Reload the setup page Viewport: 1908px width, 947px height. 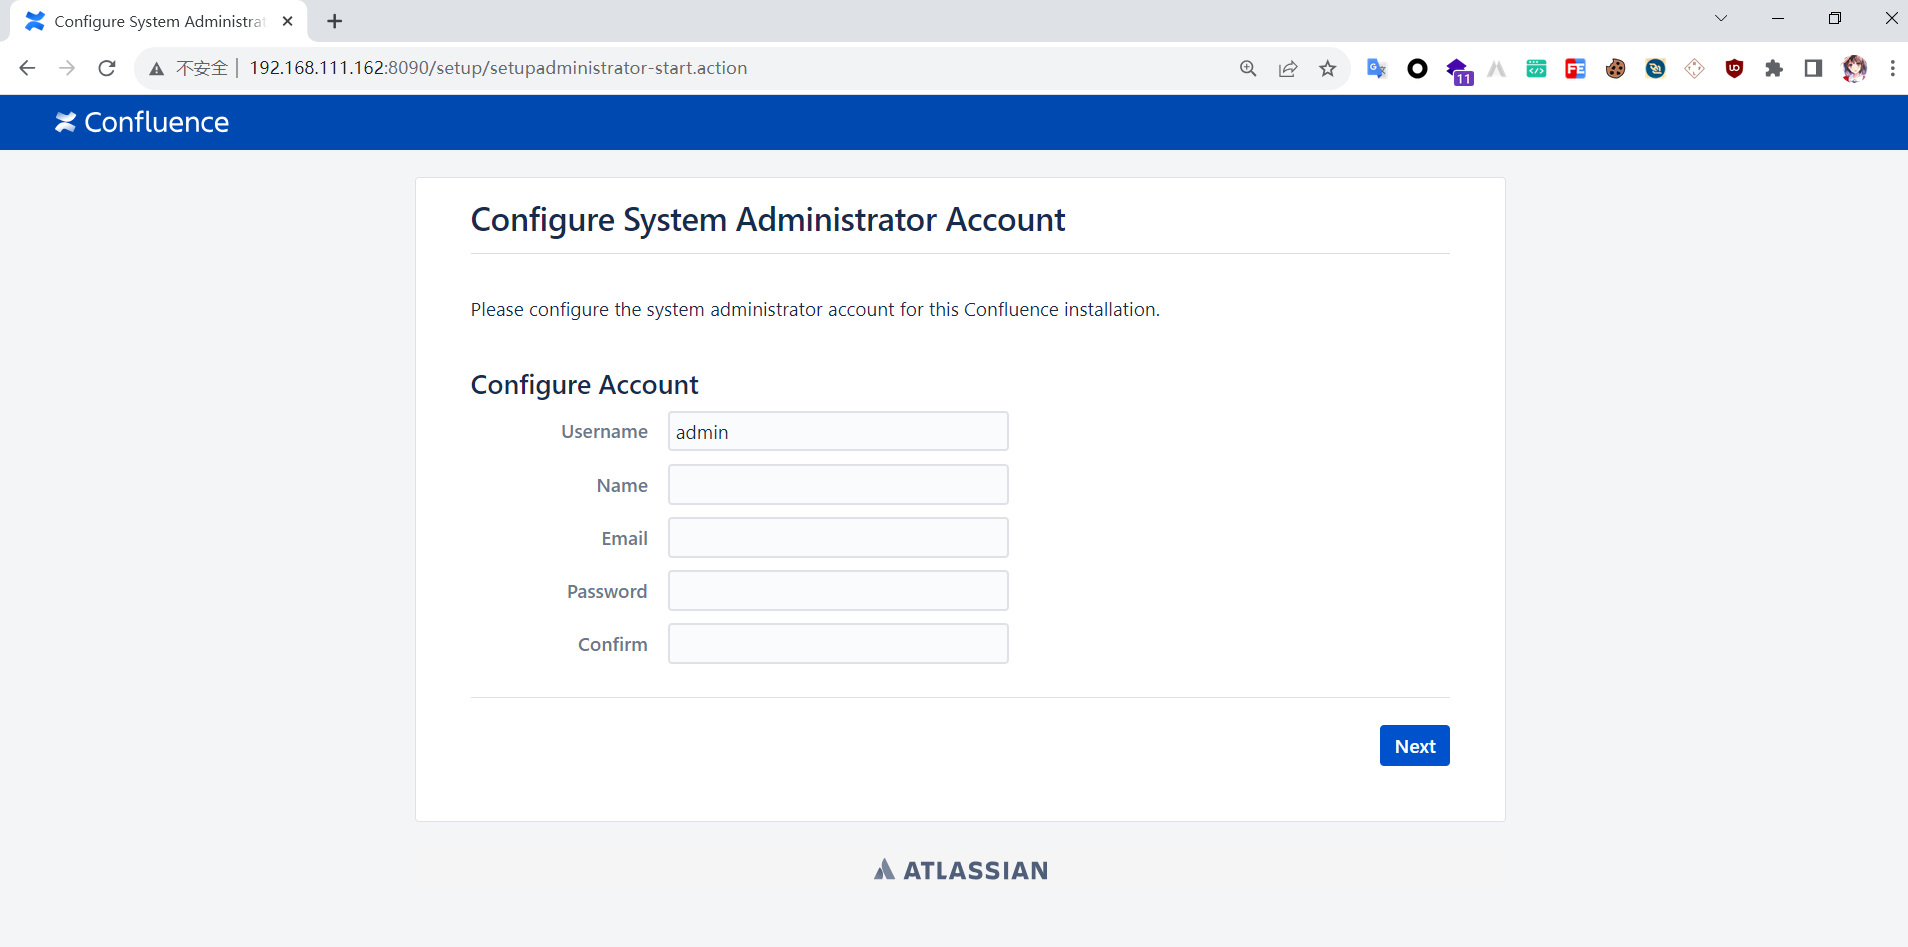107,68
